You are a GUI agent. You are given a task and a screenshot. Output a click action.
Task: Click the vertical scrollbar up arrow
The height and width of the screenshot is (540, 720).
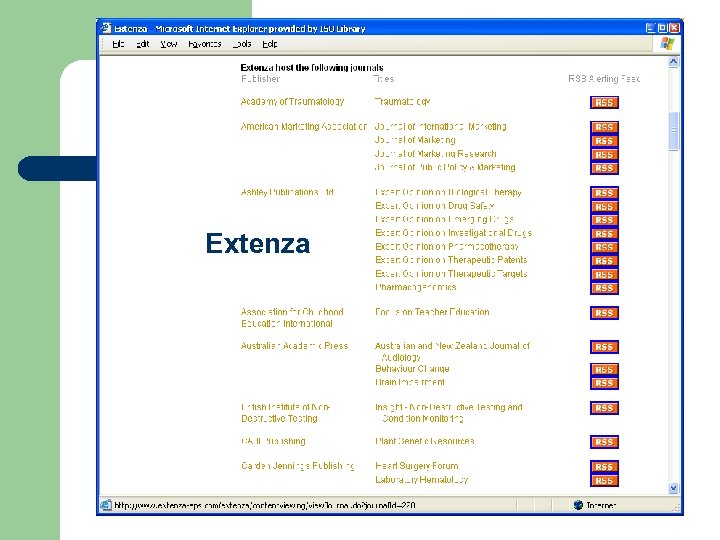(x=673, y=62)
